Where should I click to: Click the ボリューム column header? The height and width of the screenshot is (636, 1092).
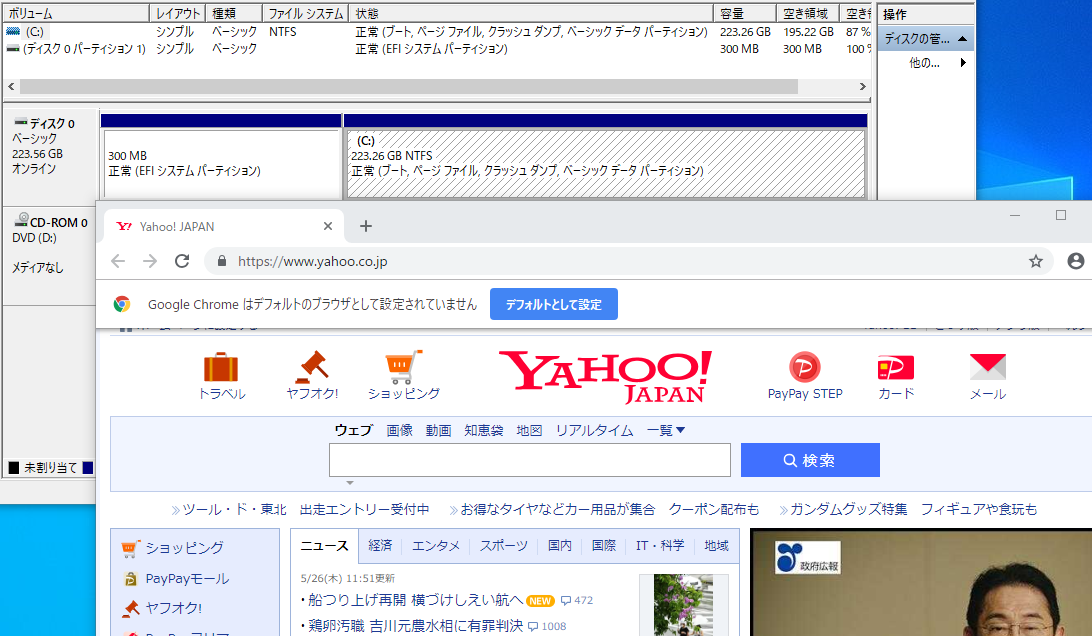pos(76,13)
